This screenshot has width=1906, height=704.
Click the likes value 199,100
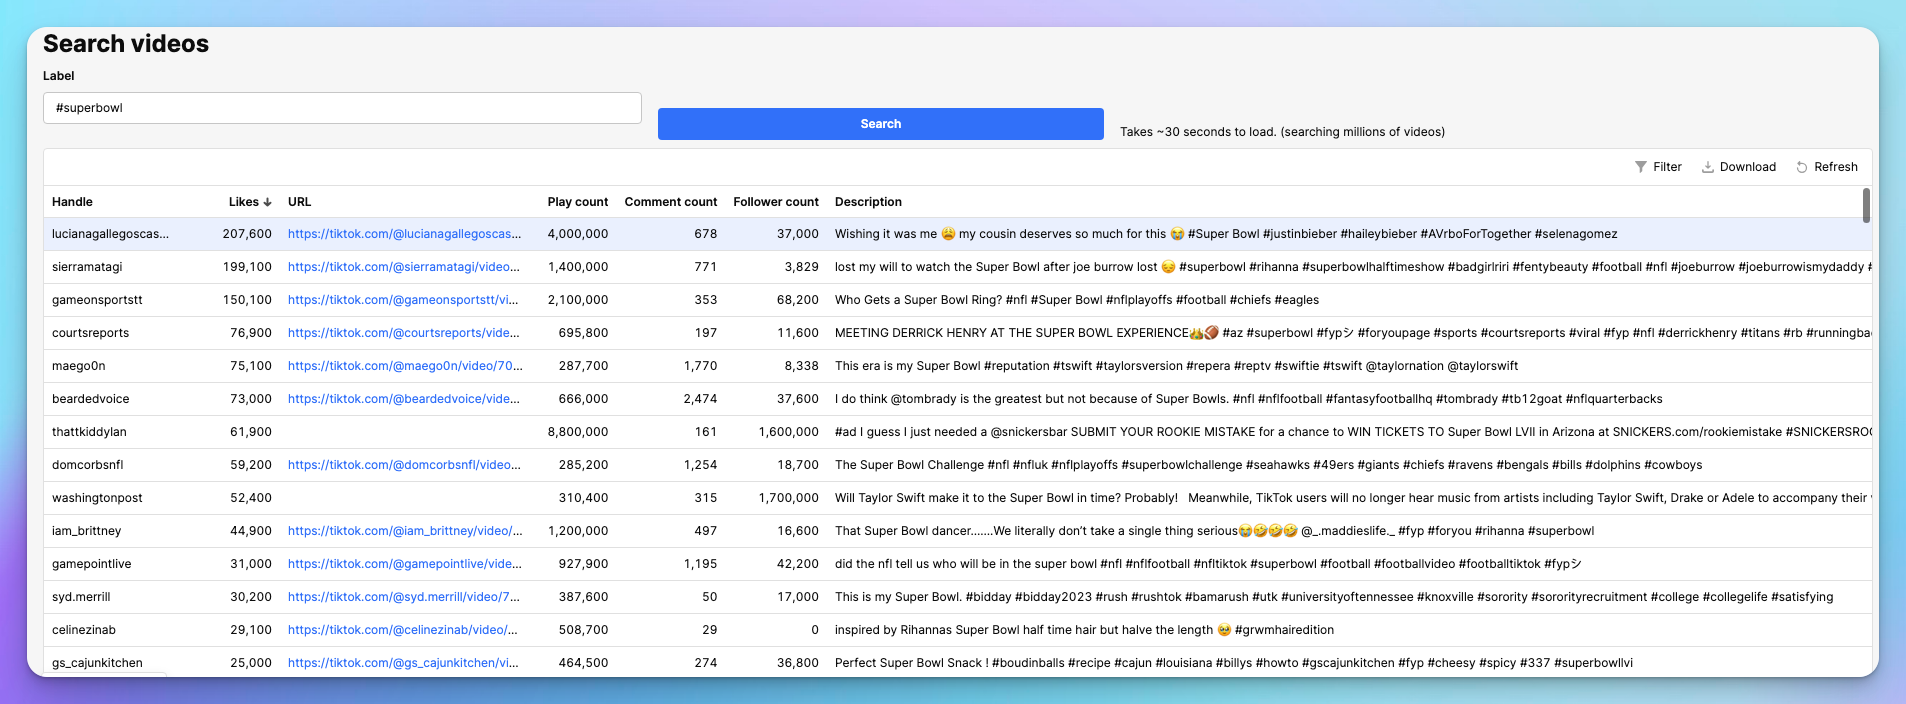[x=247, y=267]
